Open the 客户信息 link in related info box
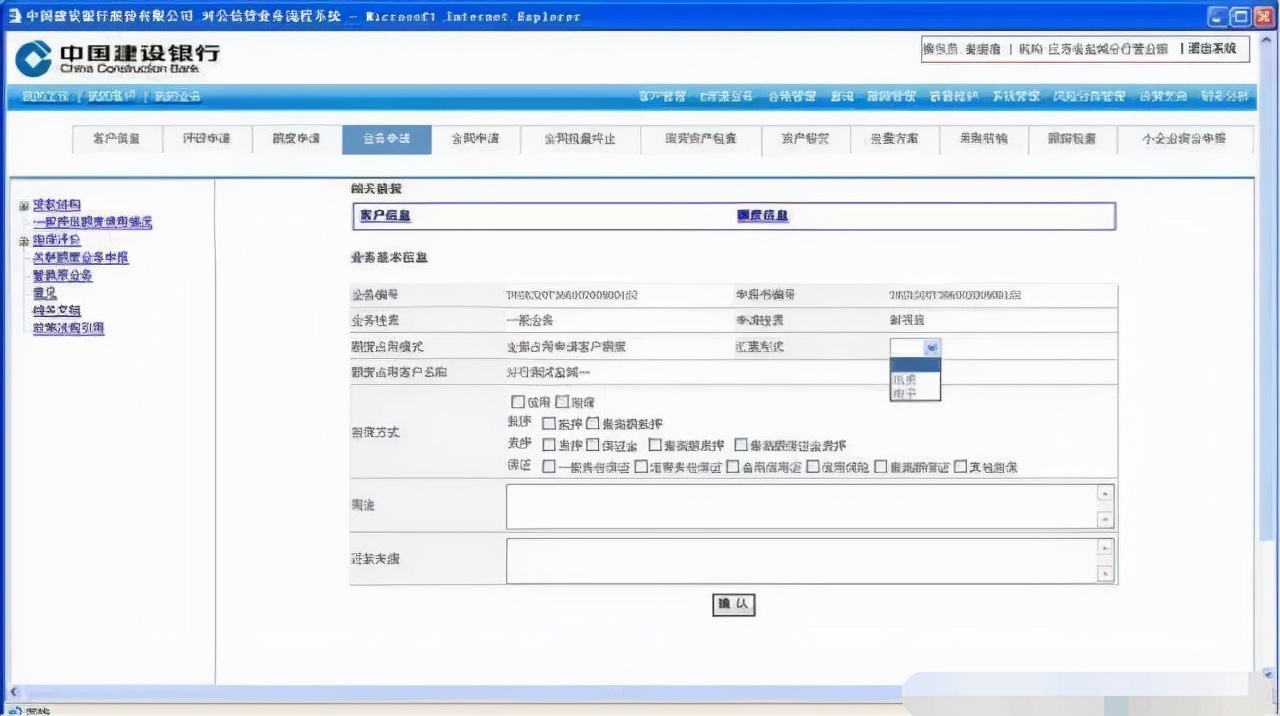 pos(385,216)
